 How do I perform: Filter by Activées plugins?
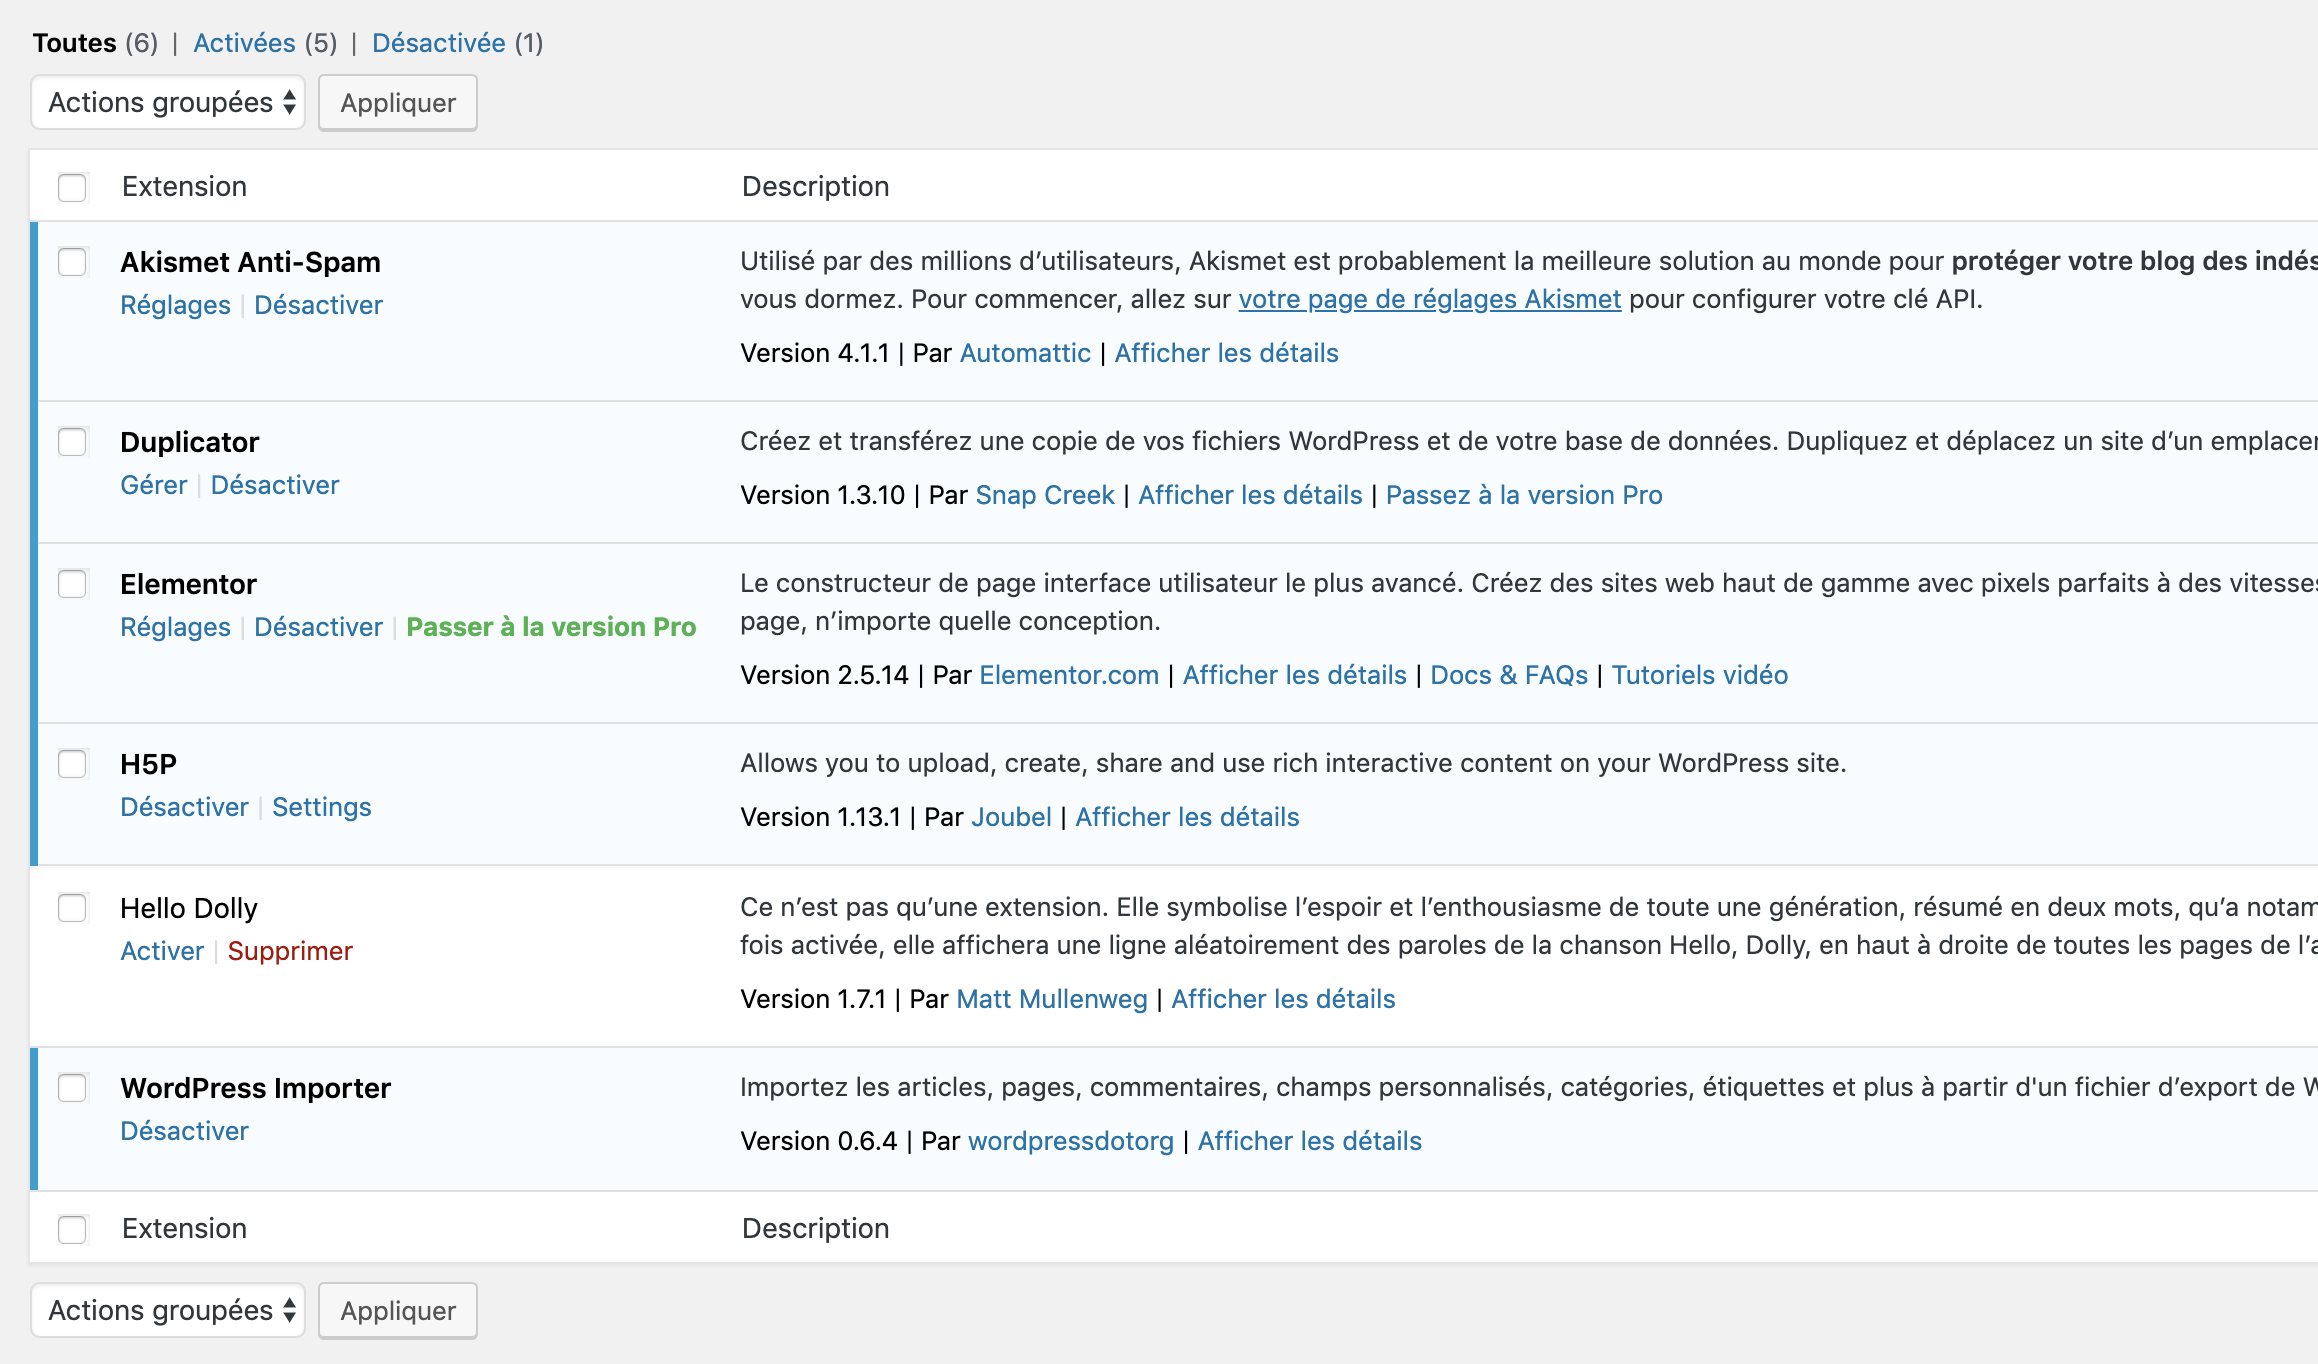(x=244, y=43)
